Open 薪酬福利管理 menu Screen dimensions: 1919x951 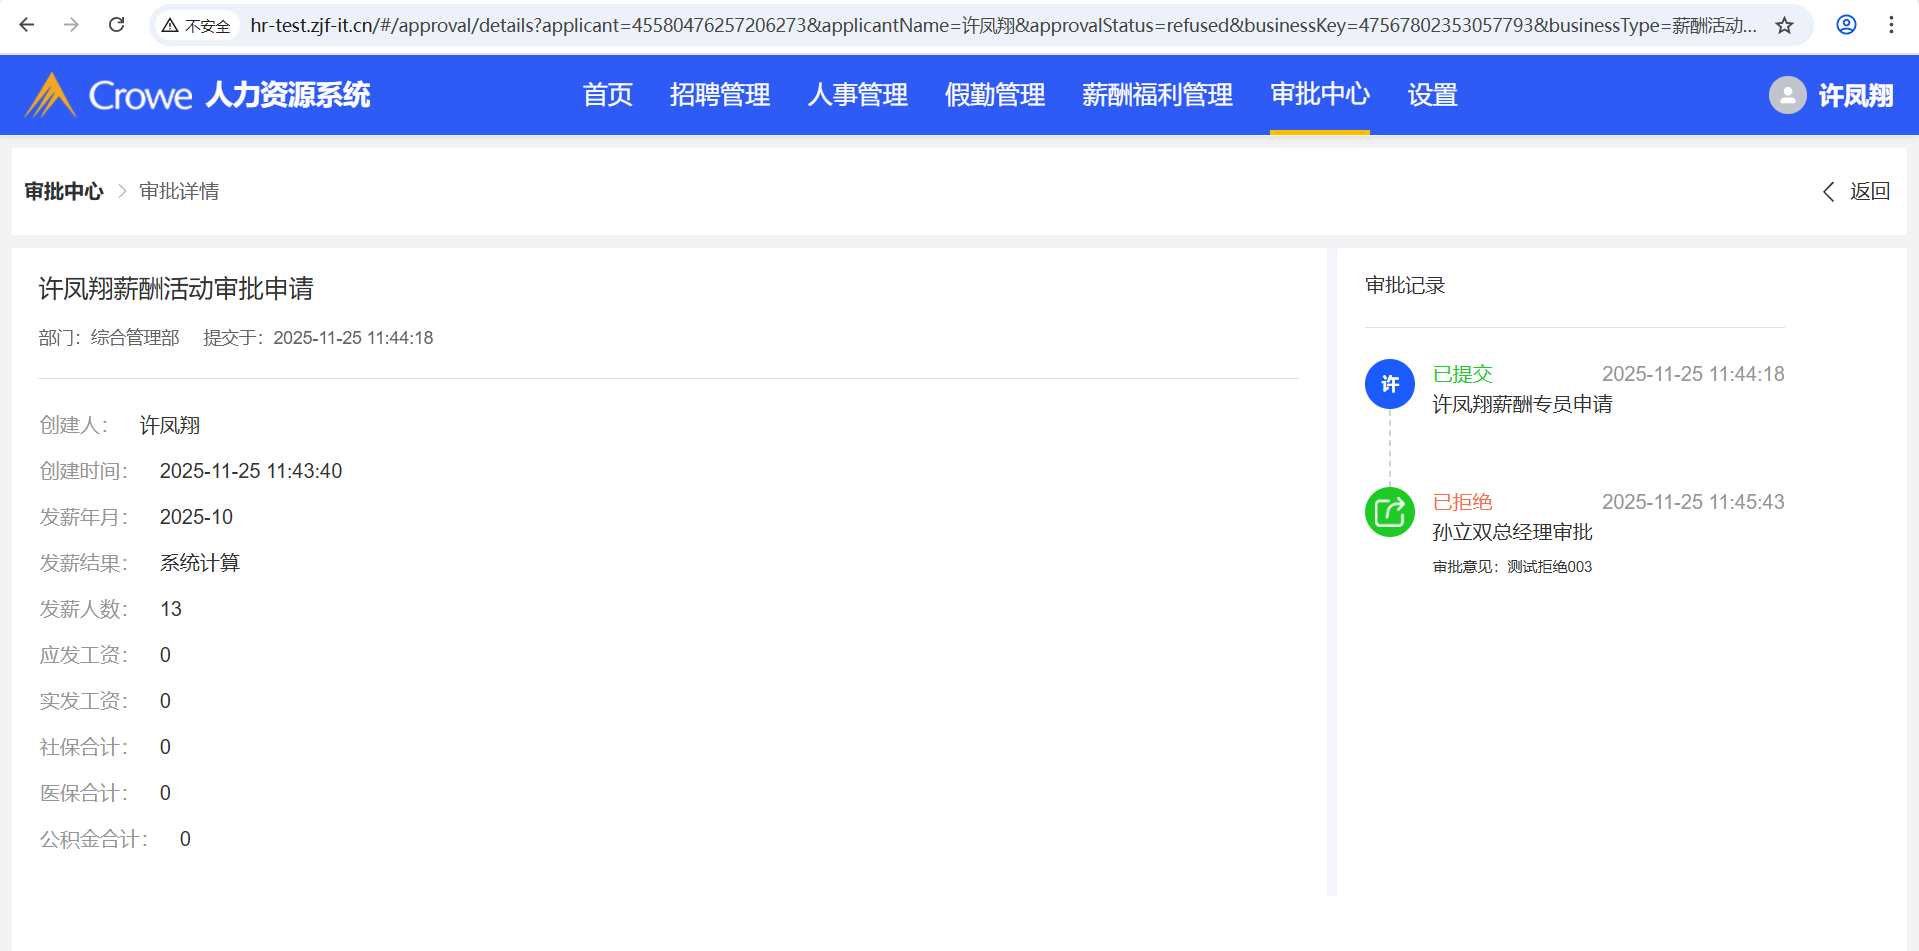point(1157,95)
